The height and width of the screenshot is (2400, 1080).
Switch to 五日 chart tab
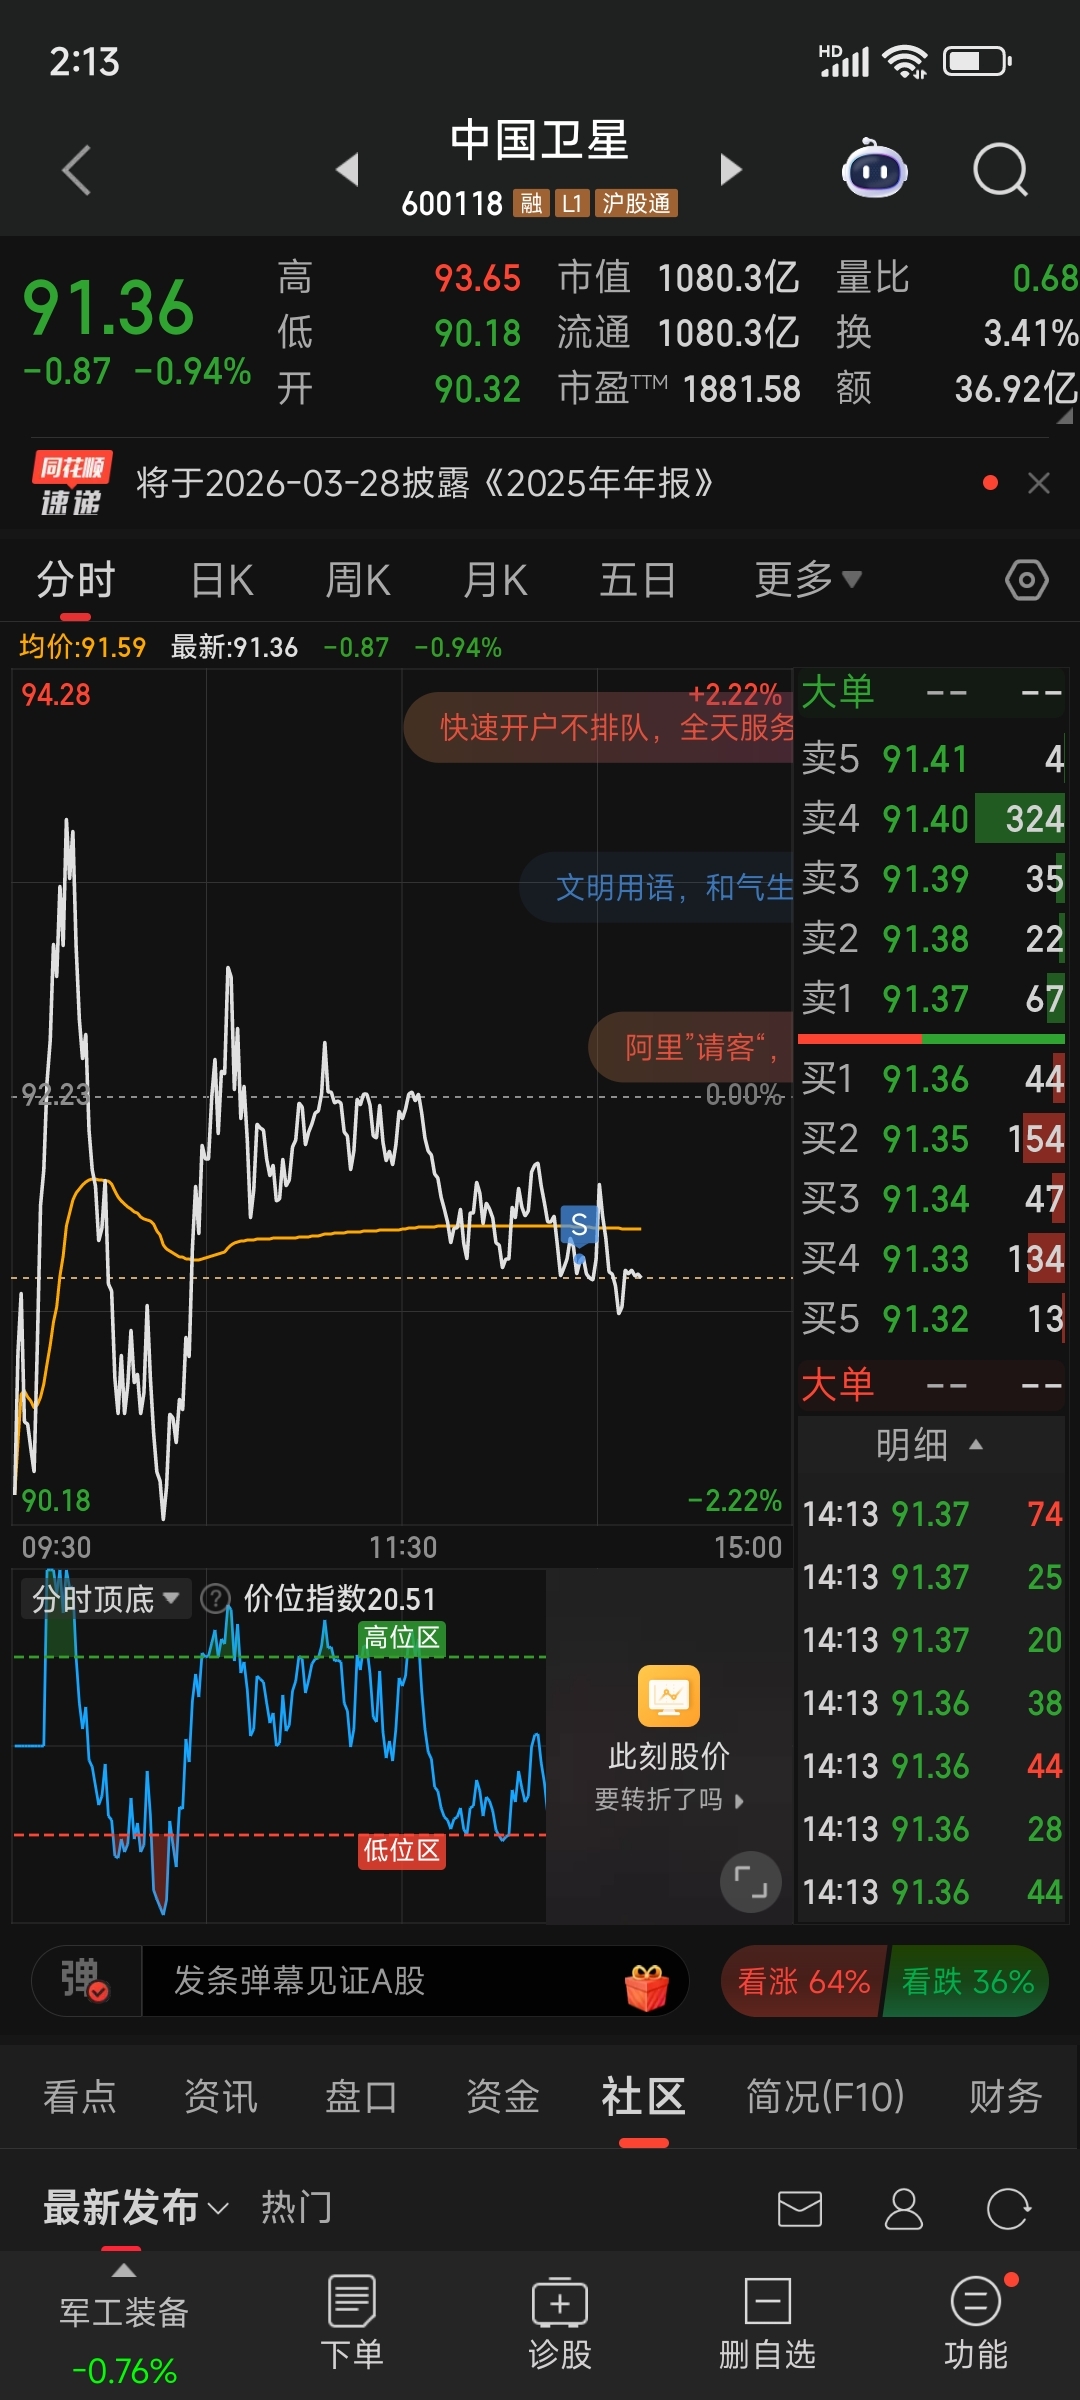tap(638, 580)
